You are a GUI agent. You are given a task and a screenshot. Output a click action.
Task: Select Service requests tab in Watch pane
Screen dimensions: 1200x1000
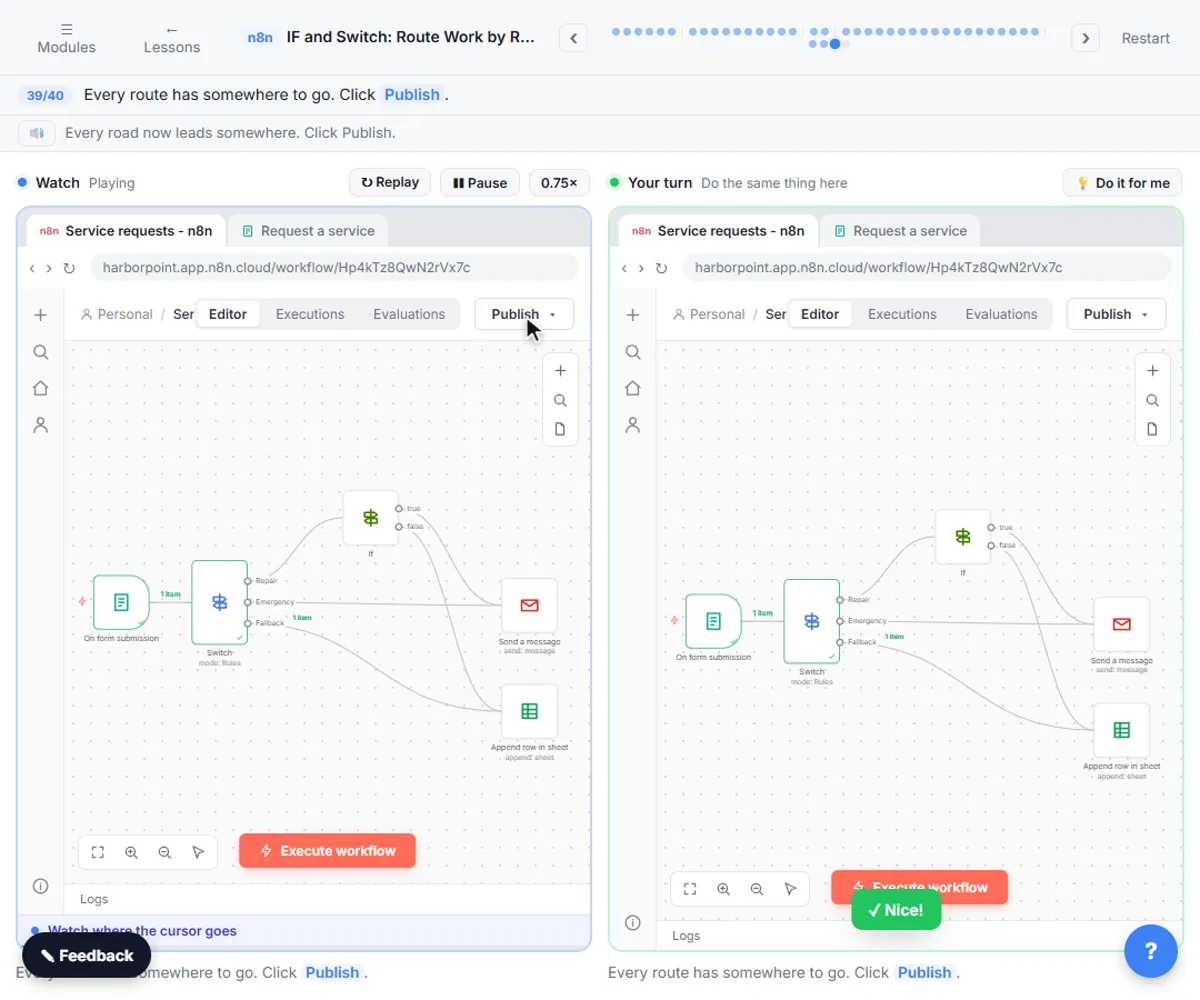coord(127,230)
